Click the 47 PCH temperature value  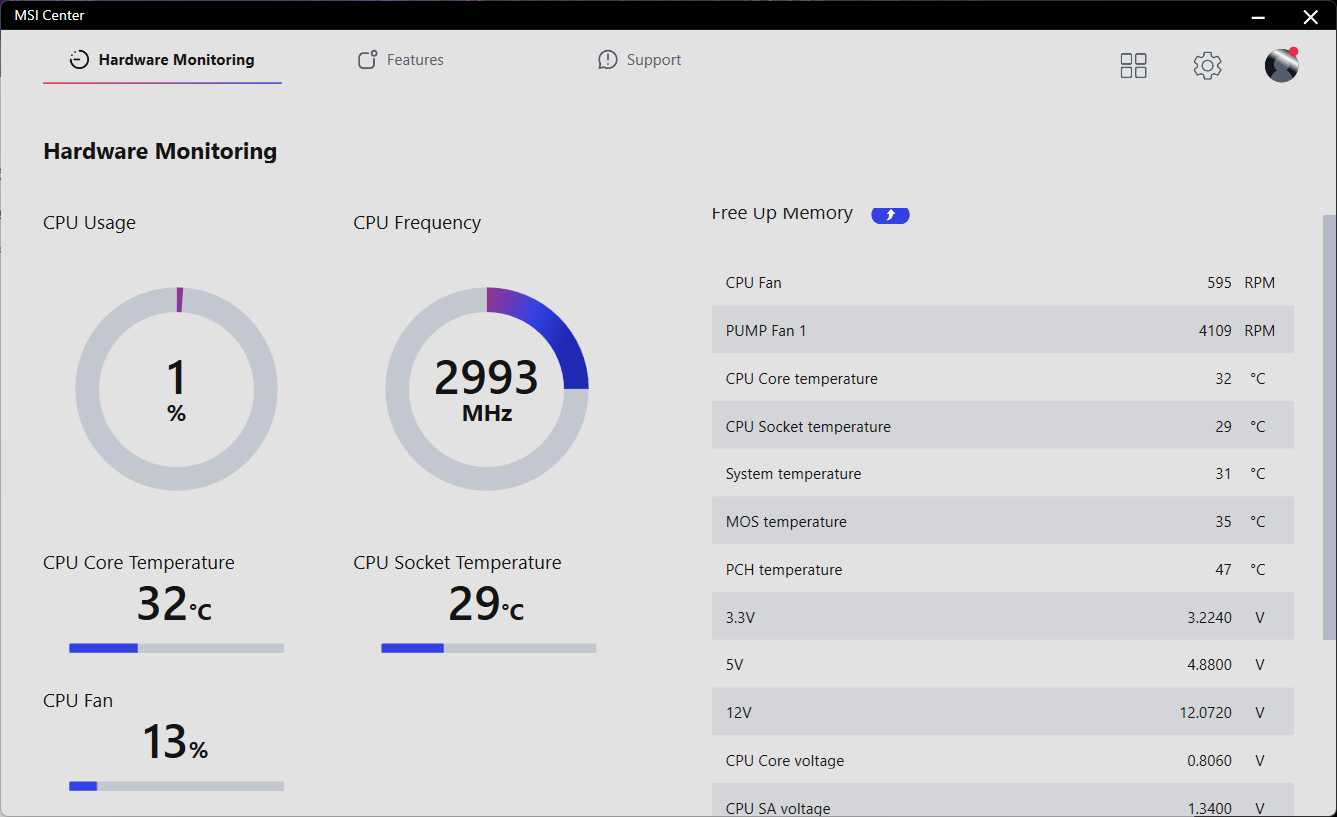pos(1223,570)
